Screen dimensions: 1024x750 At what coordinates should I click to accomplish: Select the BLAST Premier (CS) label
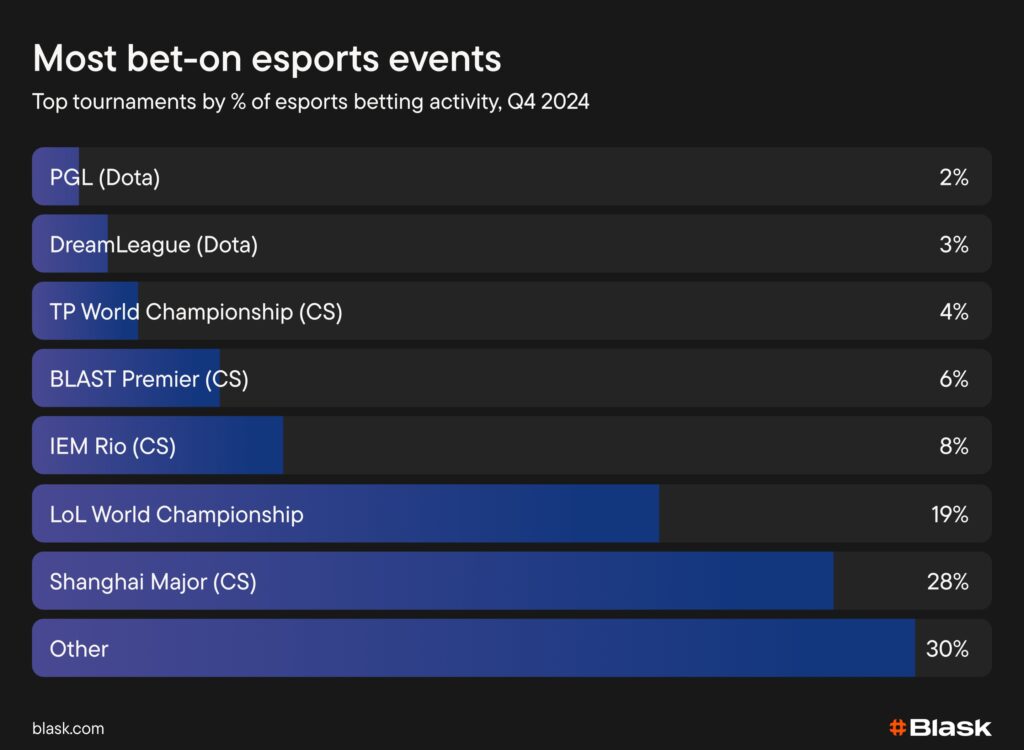(149, 379)
